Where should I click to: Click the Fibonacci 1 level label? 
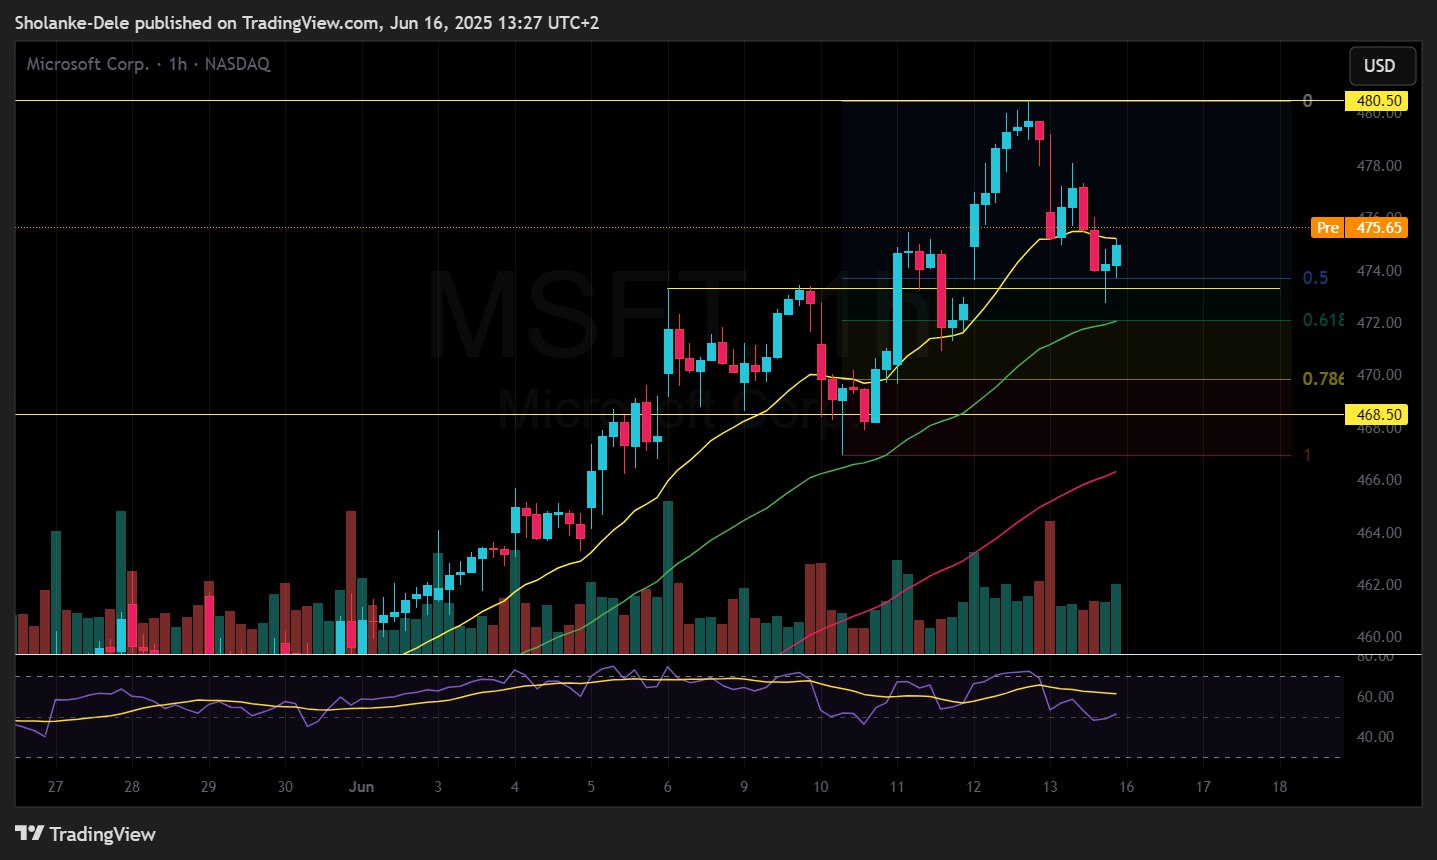click(x=1307, y=455)
